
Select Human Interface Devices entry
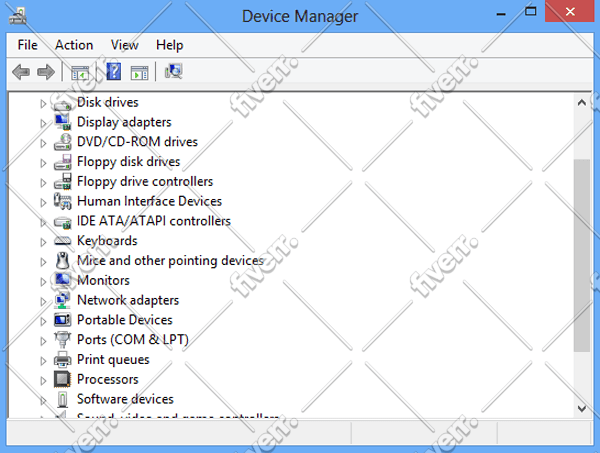pyautogui.click(x=149, y=201)
